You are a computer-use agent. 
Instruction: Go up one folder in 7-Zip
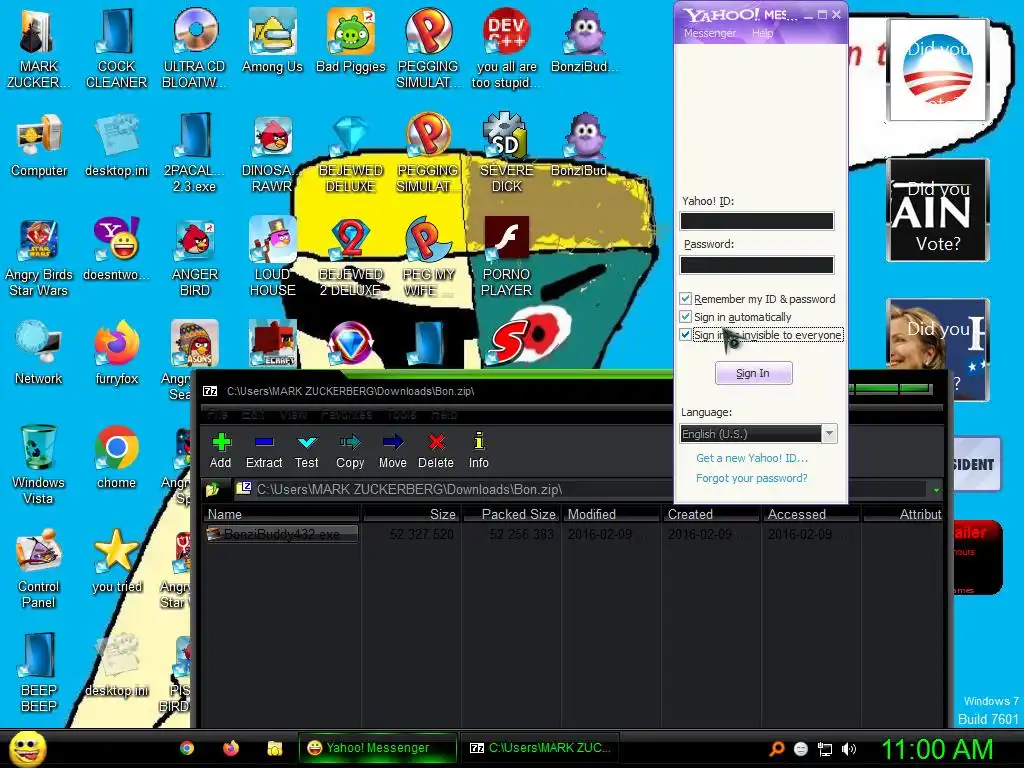[x=212, y=489]
